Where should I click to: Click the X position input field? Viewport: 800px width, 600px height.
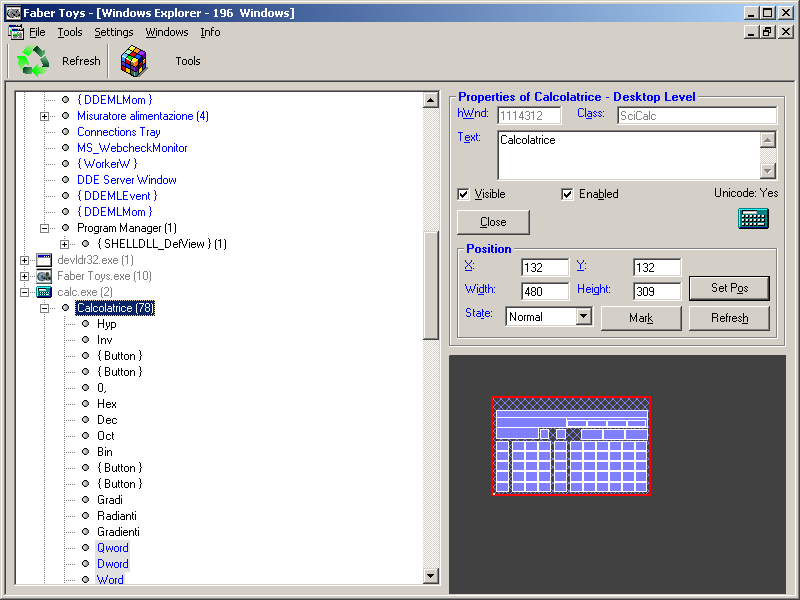(x=545, y=267)
